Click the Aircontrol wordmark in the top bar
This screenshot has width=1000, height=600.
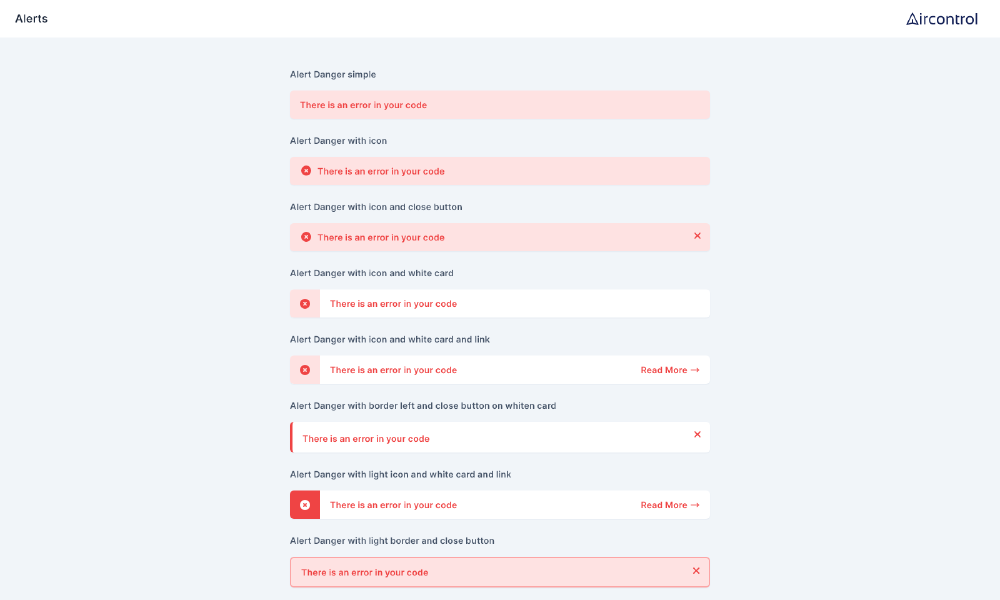point(941,18)
